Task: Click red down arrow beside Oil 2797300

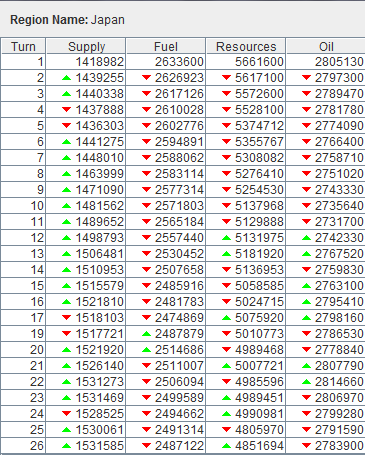Action: point(306,78)
